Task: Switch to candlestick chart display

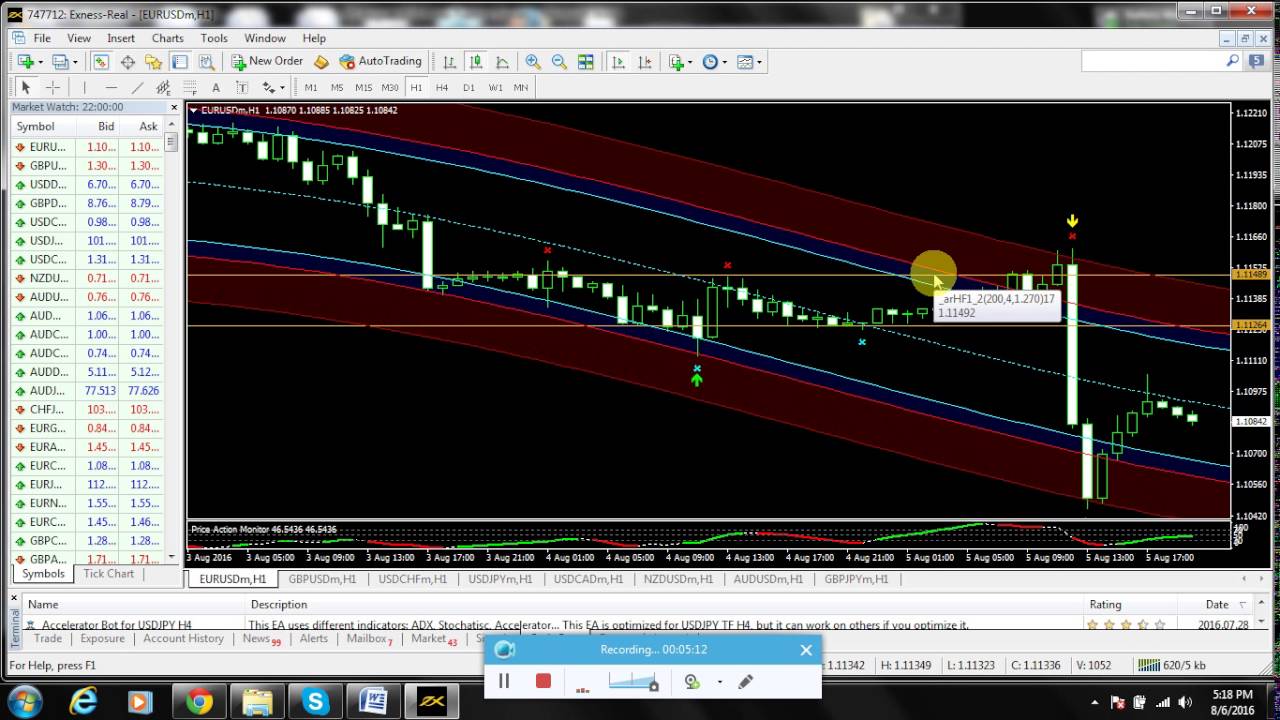Action: point(476,62)
